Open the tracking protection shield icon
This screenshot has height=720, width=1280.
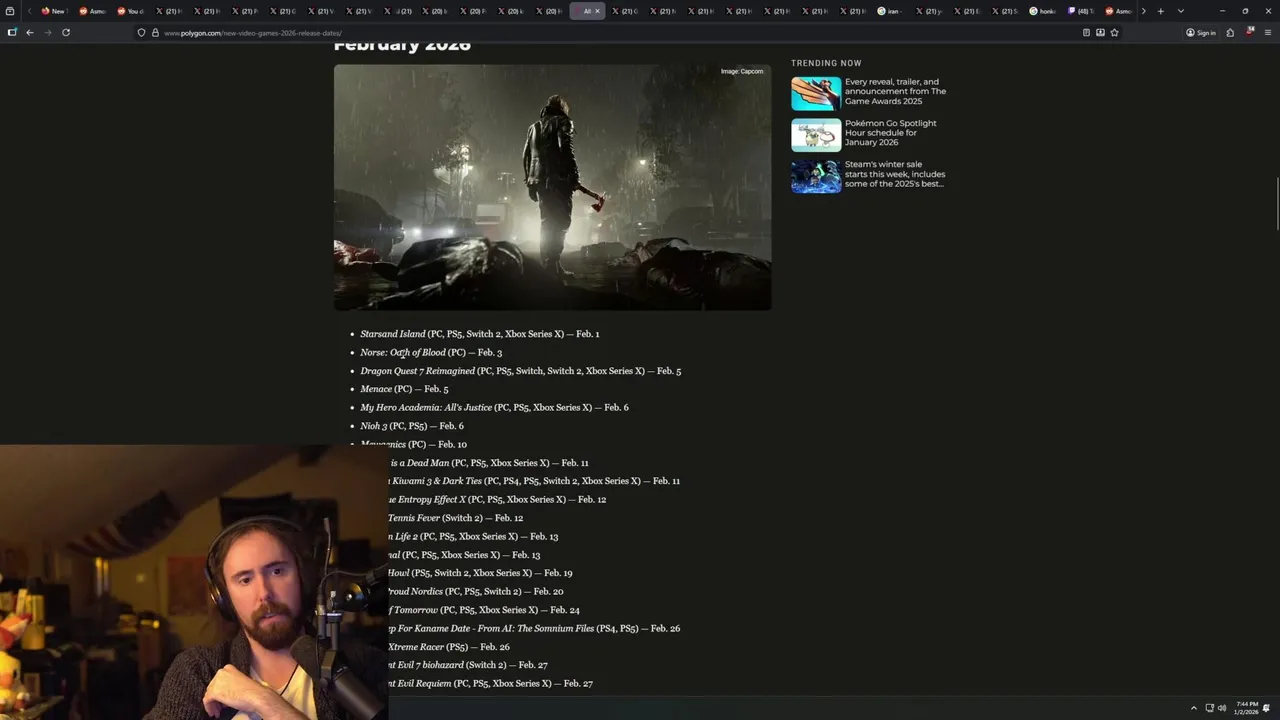pos(141,32)
